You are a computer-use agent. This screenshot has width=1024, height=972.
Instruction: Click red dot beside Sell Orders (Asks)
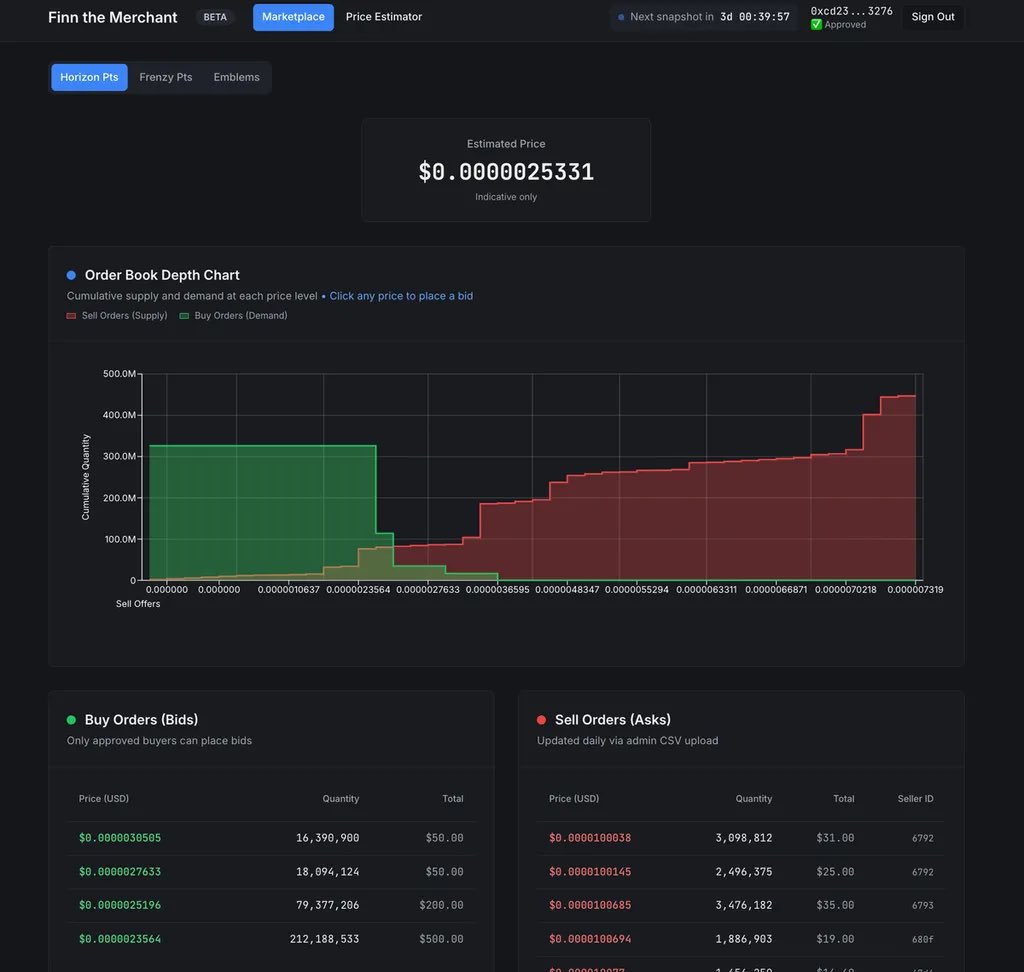(x=541, y=720)
